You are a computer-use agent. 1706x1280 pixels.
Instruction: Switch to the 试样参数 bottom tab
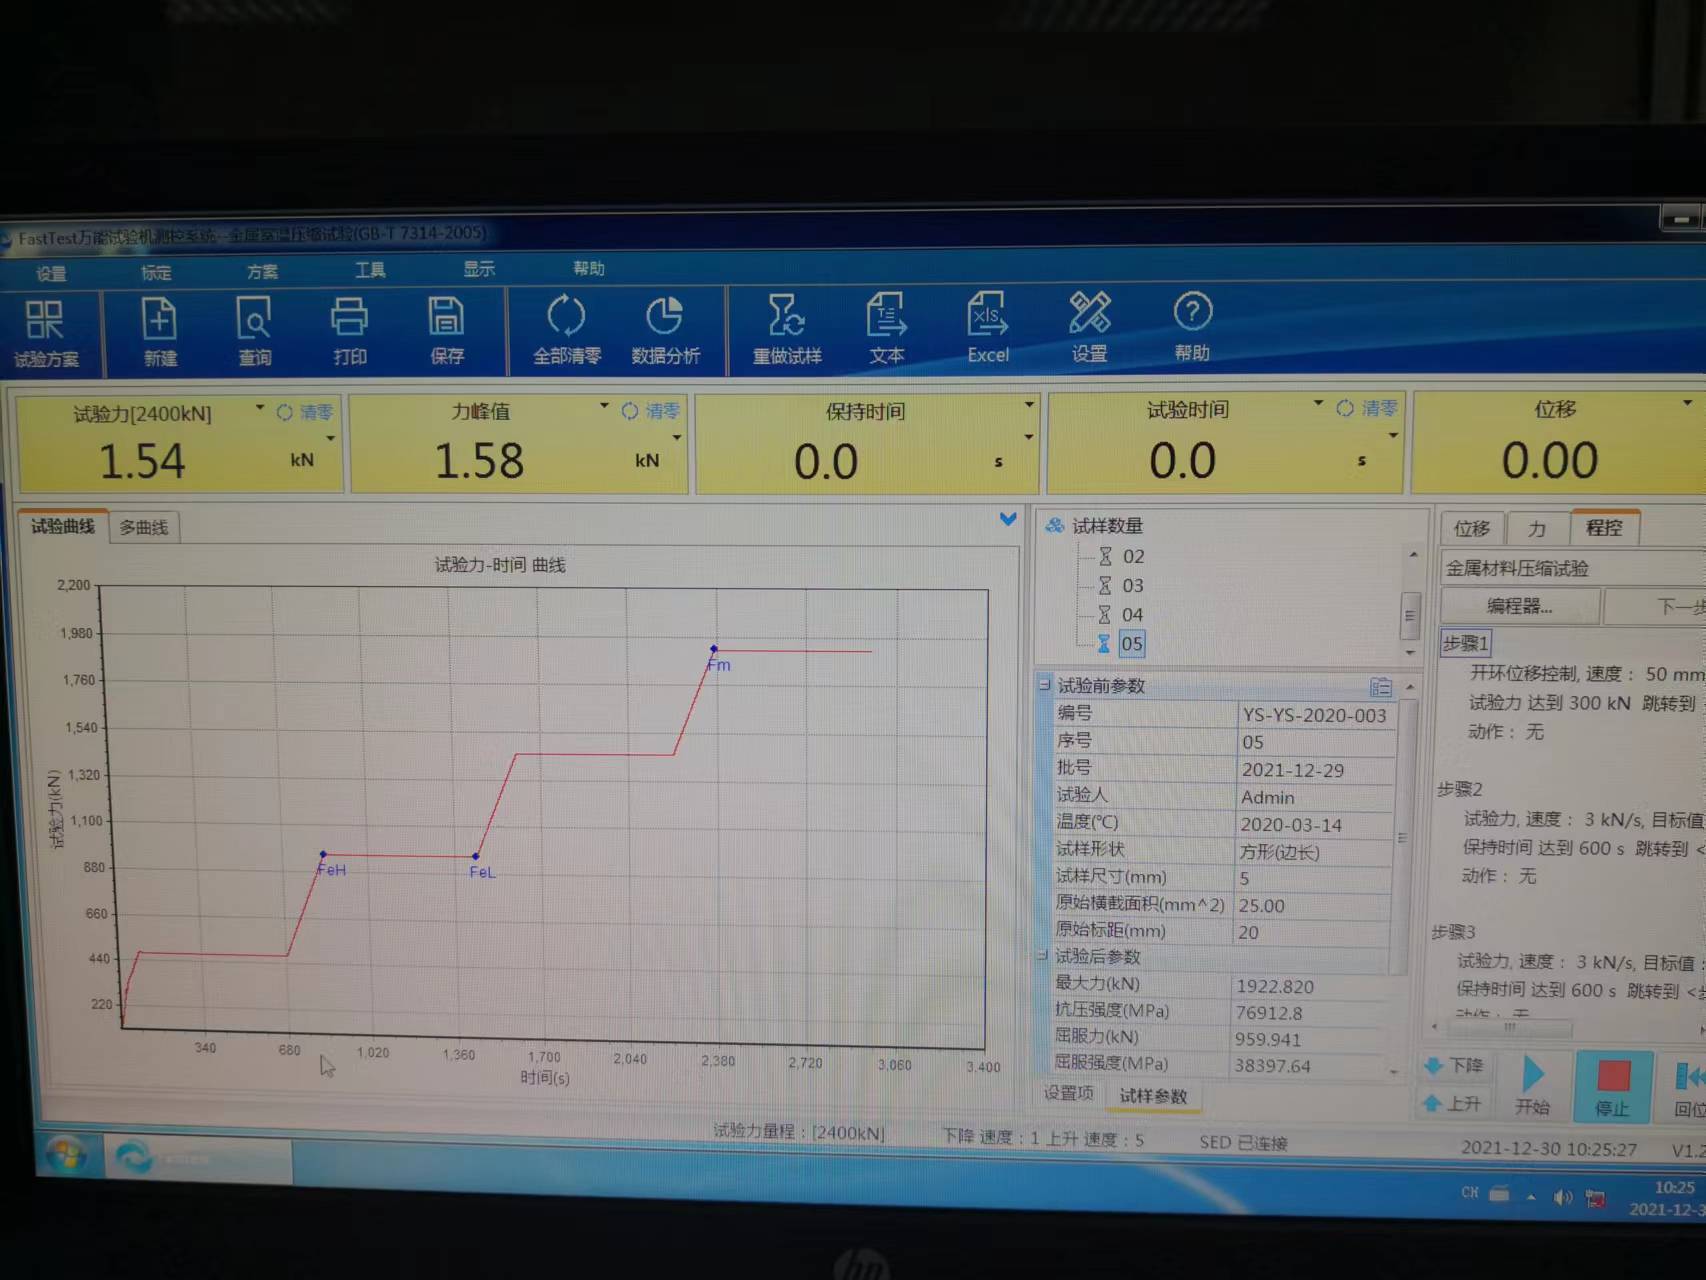(1153, 1096)
